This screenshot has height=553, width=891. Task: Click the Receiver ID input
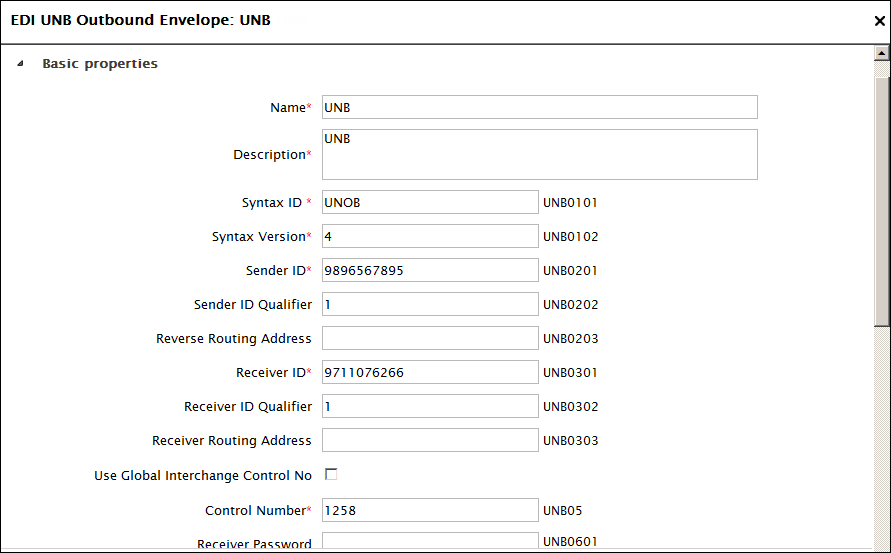point(430,373)
